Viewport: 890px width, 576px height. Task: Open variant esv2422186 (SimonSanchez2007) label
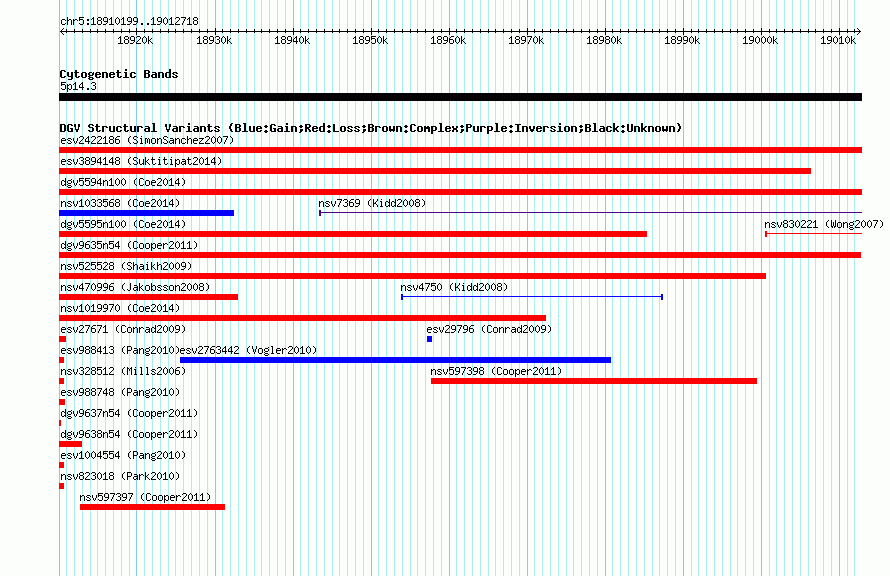click(x=147, y=140)
